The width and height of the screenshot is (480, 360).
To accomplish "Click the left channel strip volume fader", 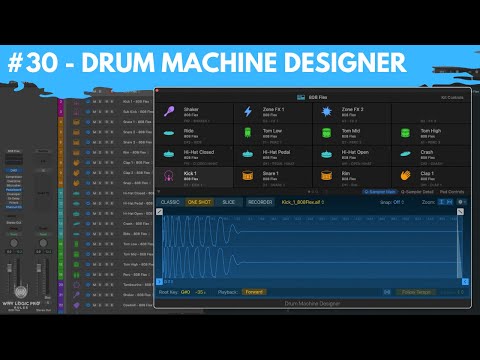I will point(9,268).
